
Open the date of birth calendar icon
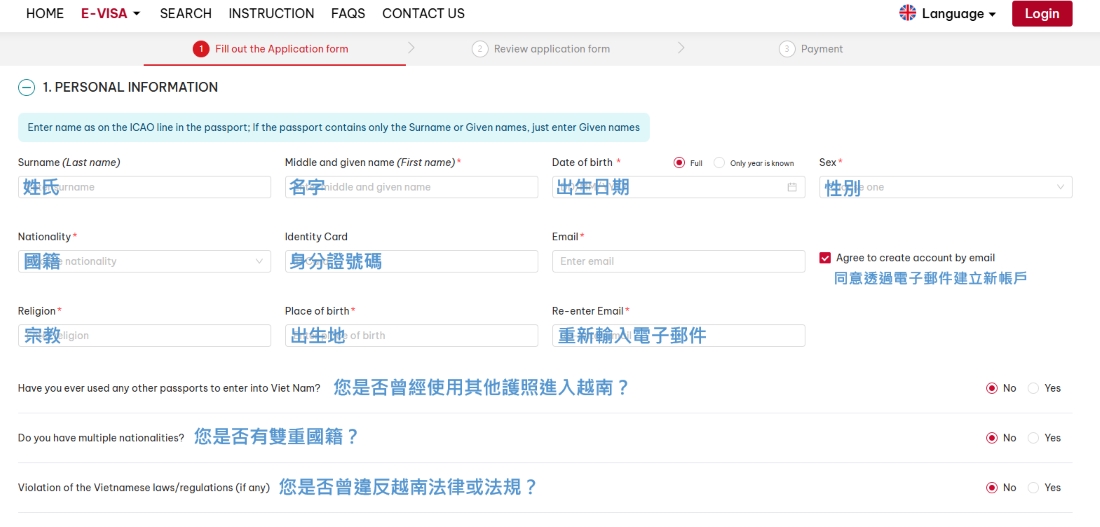coord(792,187)
